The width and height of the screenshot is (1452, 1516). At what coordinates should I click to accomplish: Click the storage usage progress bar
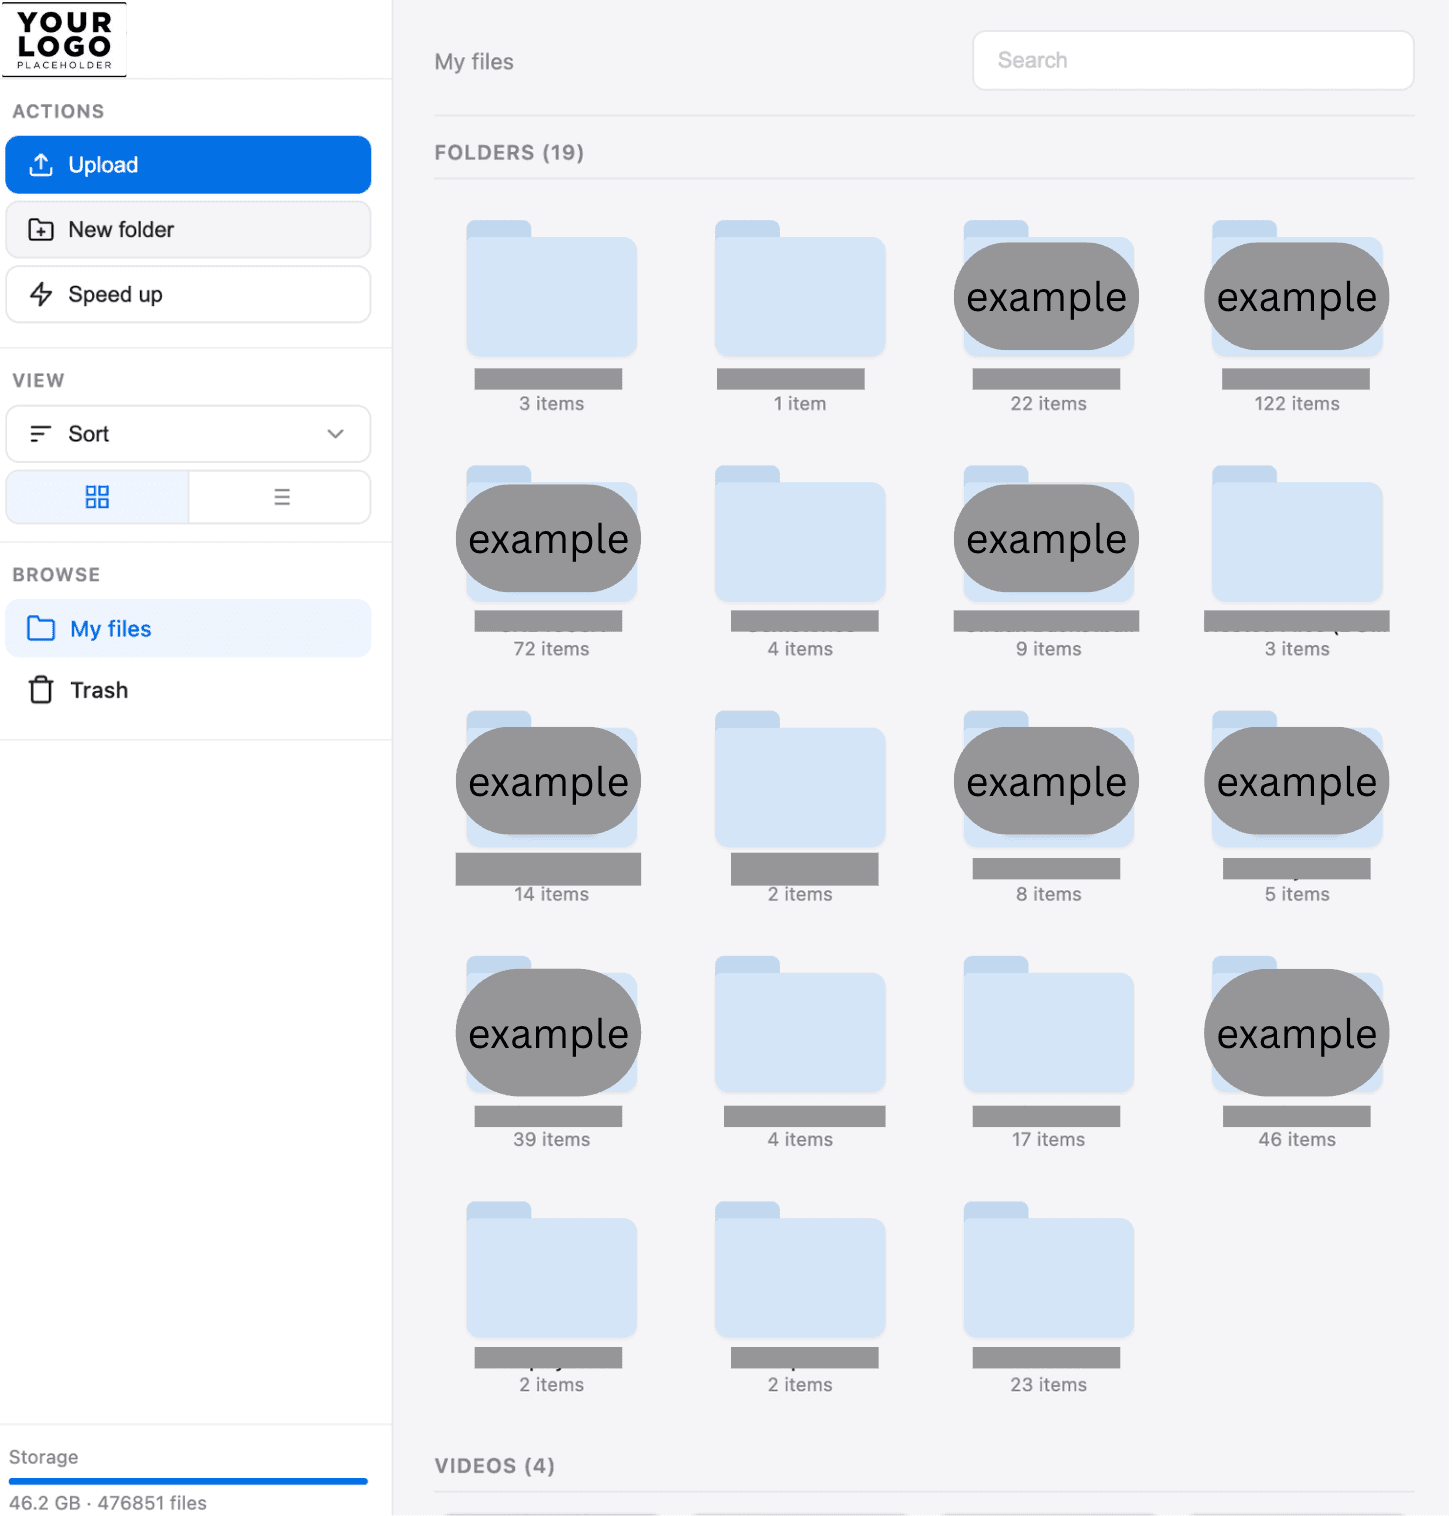pyautogui.click(x=188, y=1481)
